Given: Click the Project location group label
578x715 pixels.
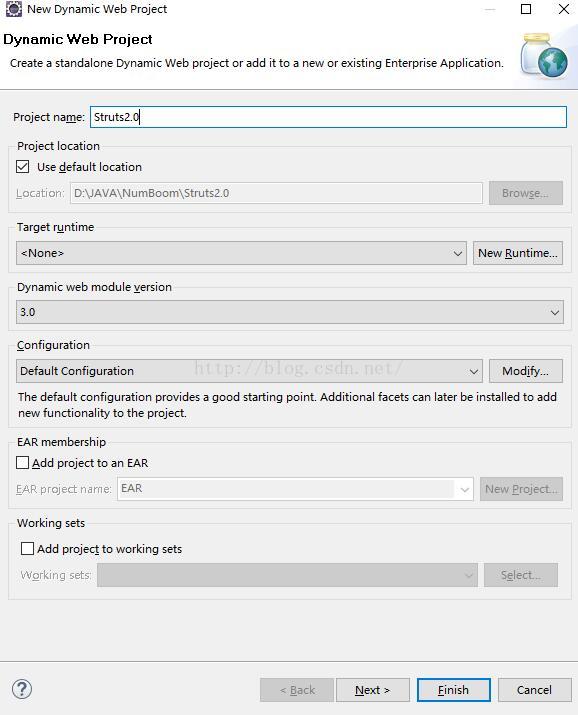Looking at the screenshot, I should (x=58, y=146).
